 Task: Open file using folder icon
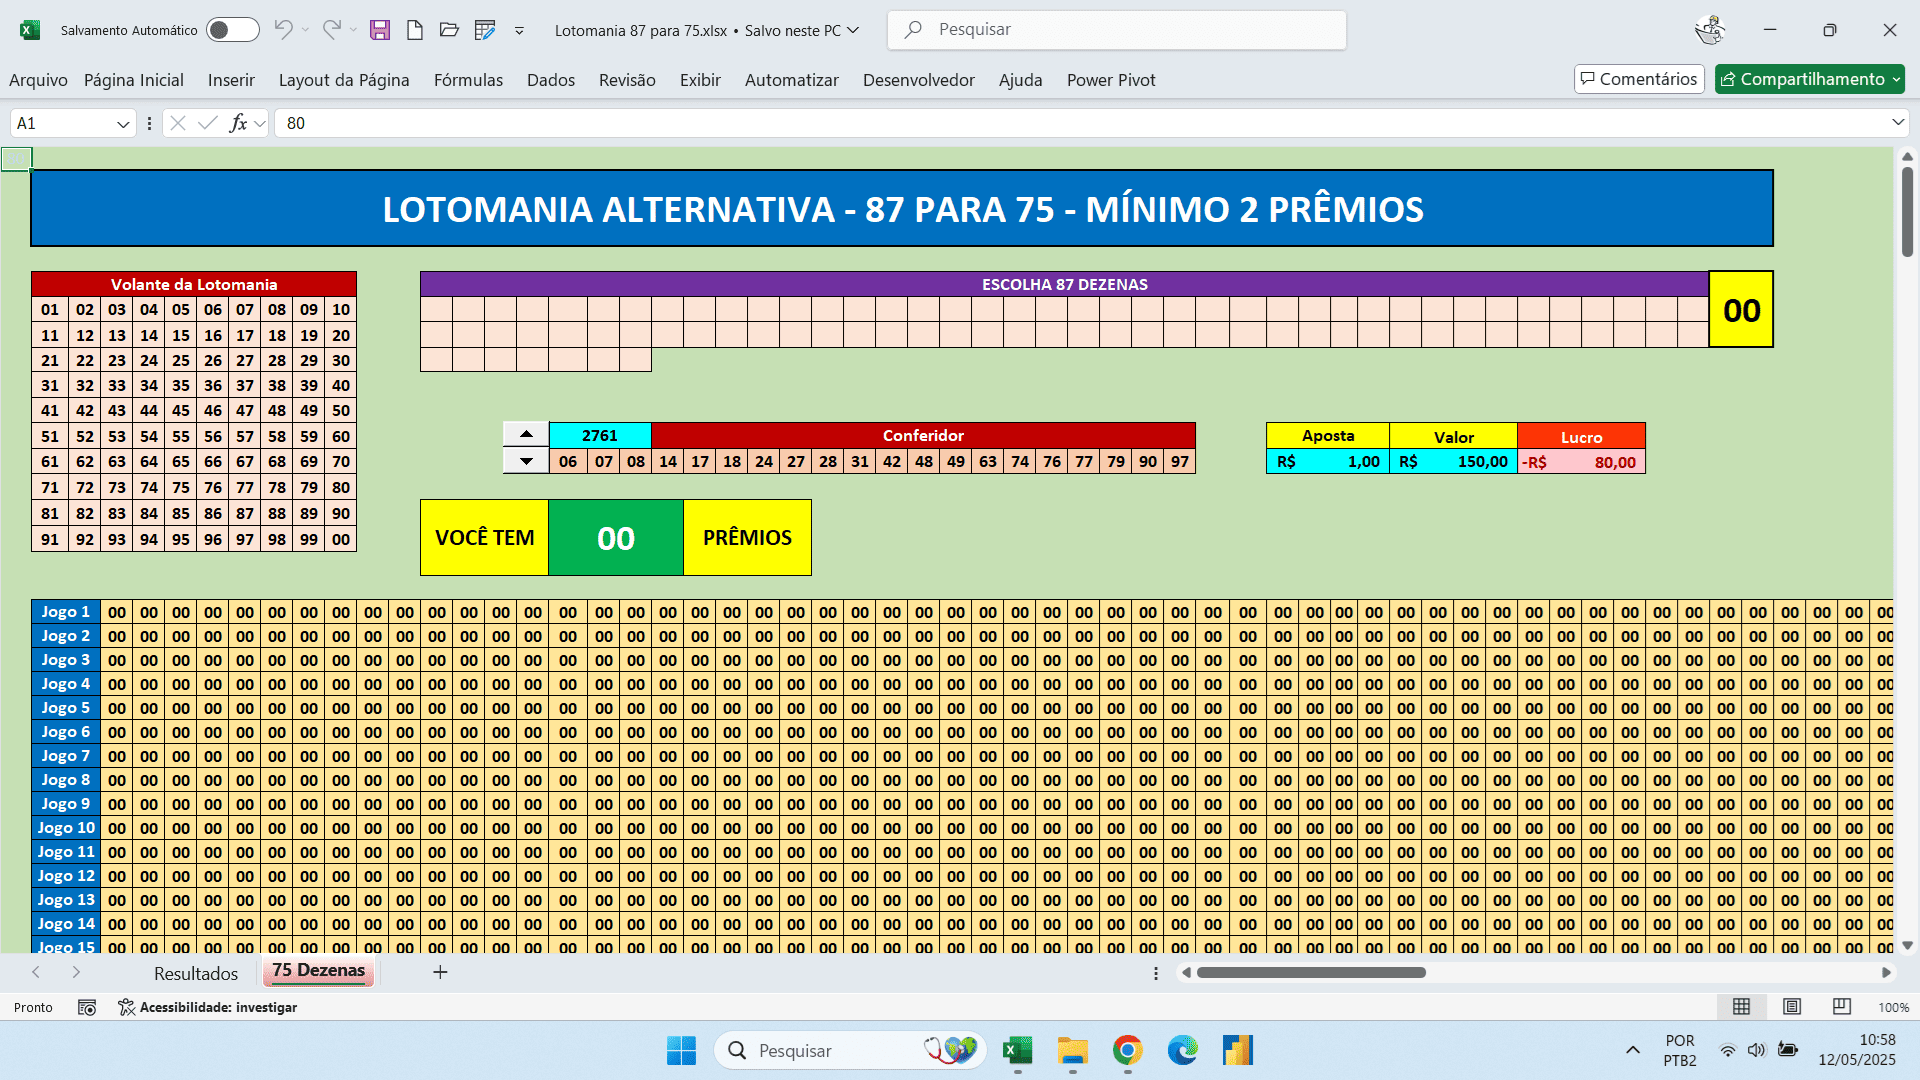pos(449,30)
